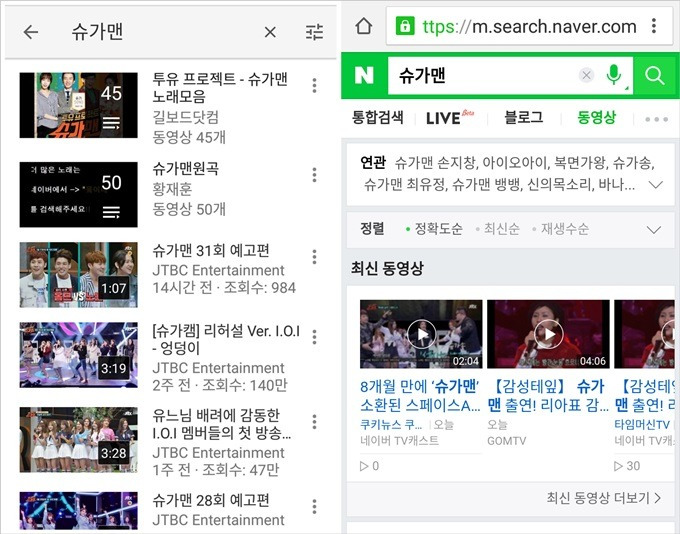Screen dimensions: 680x534
Task: Tap related search 신의목소리
Action: pos(559,185)
